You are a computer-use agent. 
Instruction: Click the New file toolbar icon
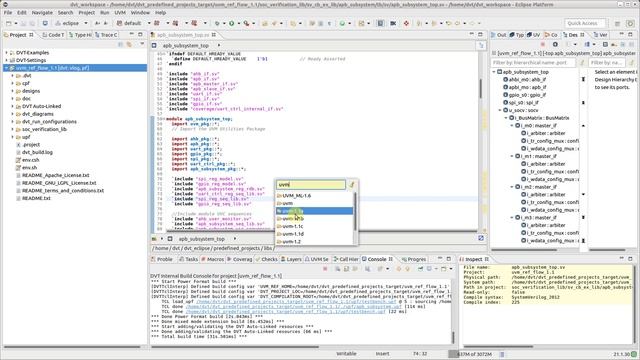pos(9,23)
